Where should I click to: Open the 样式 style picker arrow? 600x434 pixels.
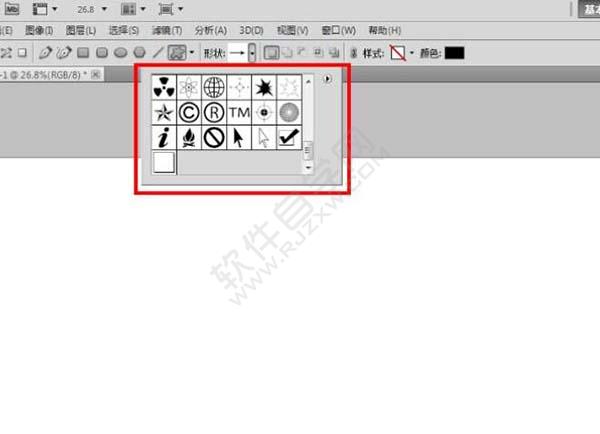(412, 53)
